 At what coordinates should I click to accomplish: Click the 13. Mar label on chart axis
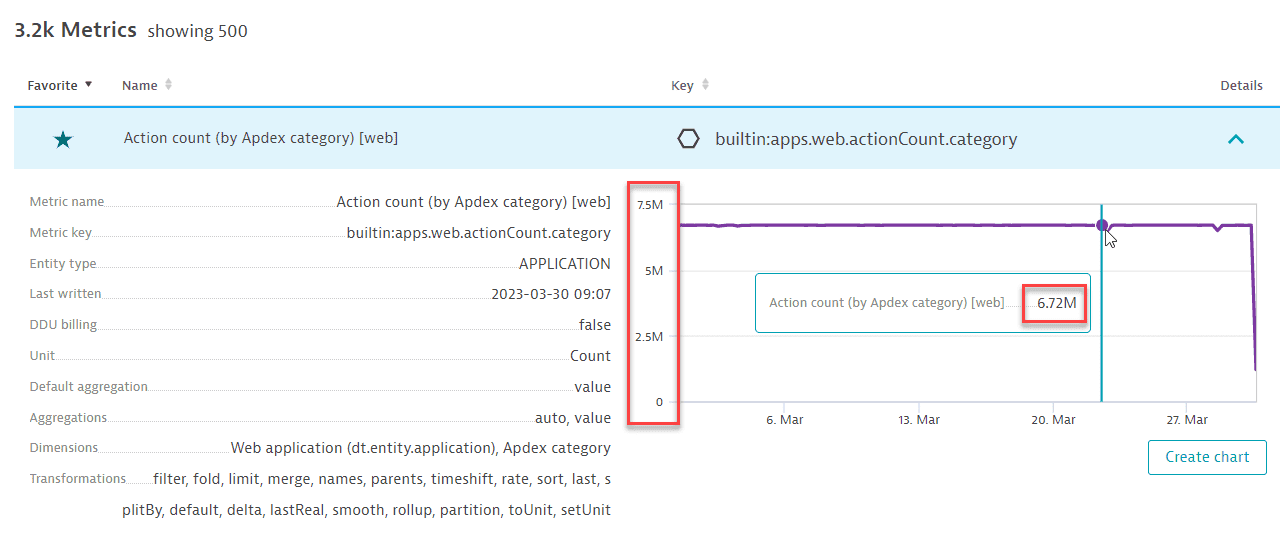coord(919,420)
